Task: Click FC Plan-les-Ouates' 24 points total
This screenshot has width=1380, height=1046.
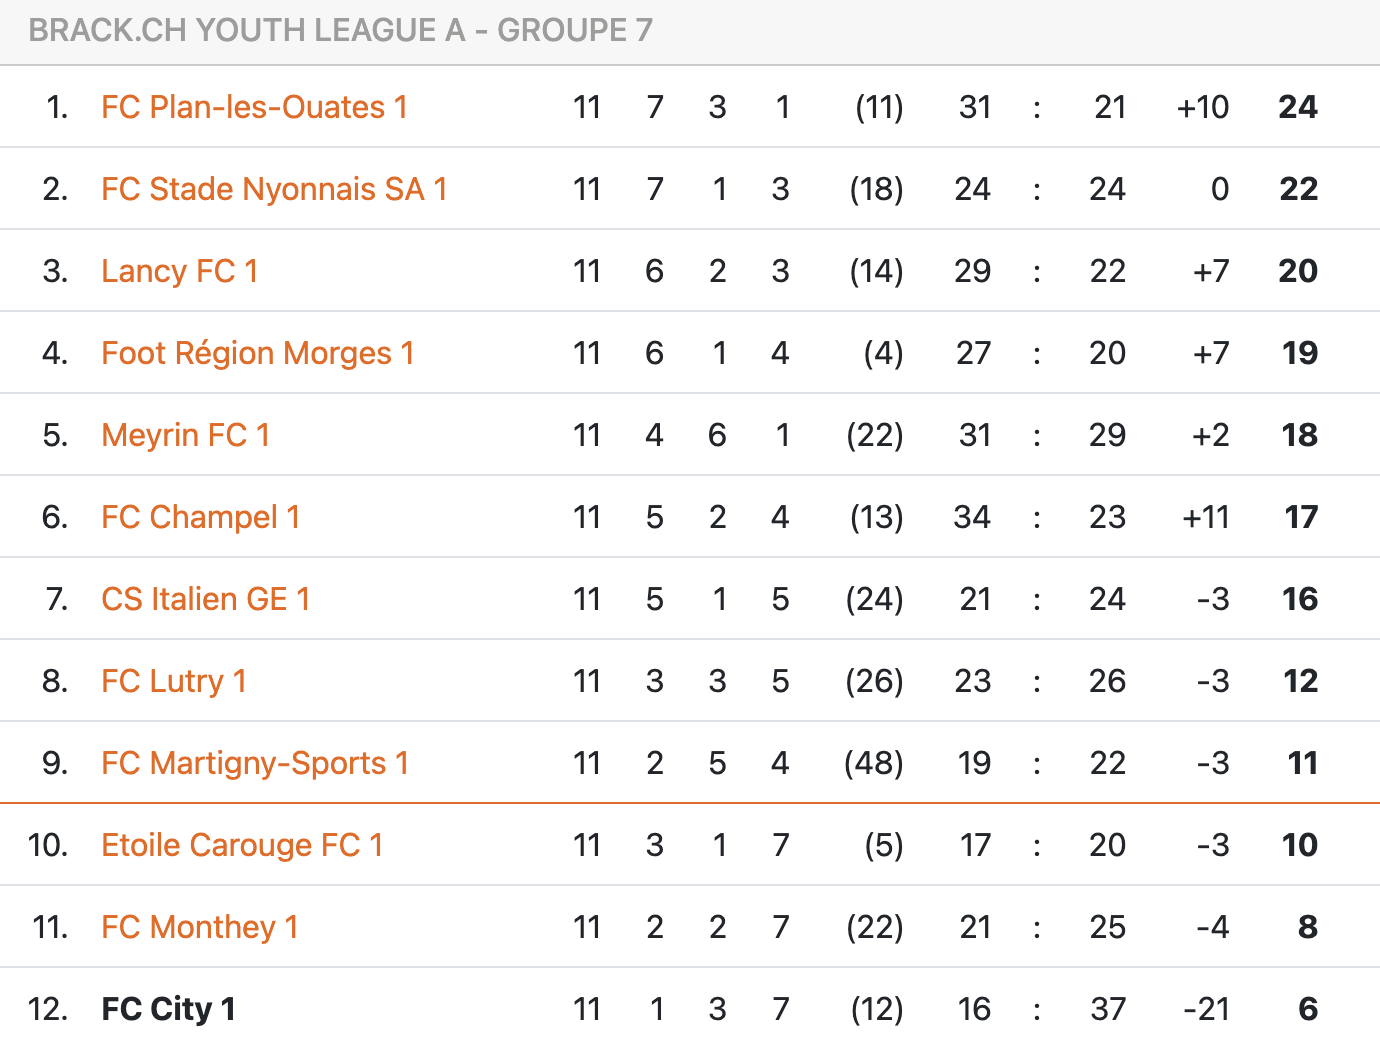Action: coord(1297,107)
